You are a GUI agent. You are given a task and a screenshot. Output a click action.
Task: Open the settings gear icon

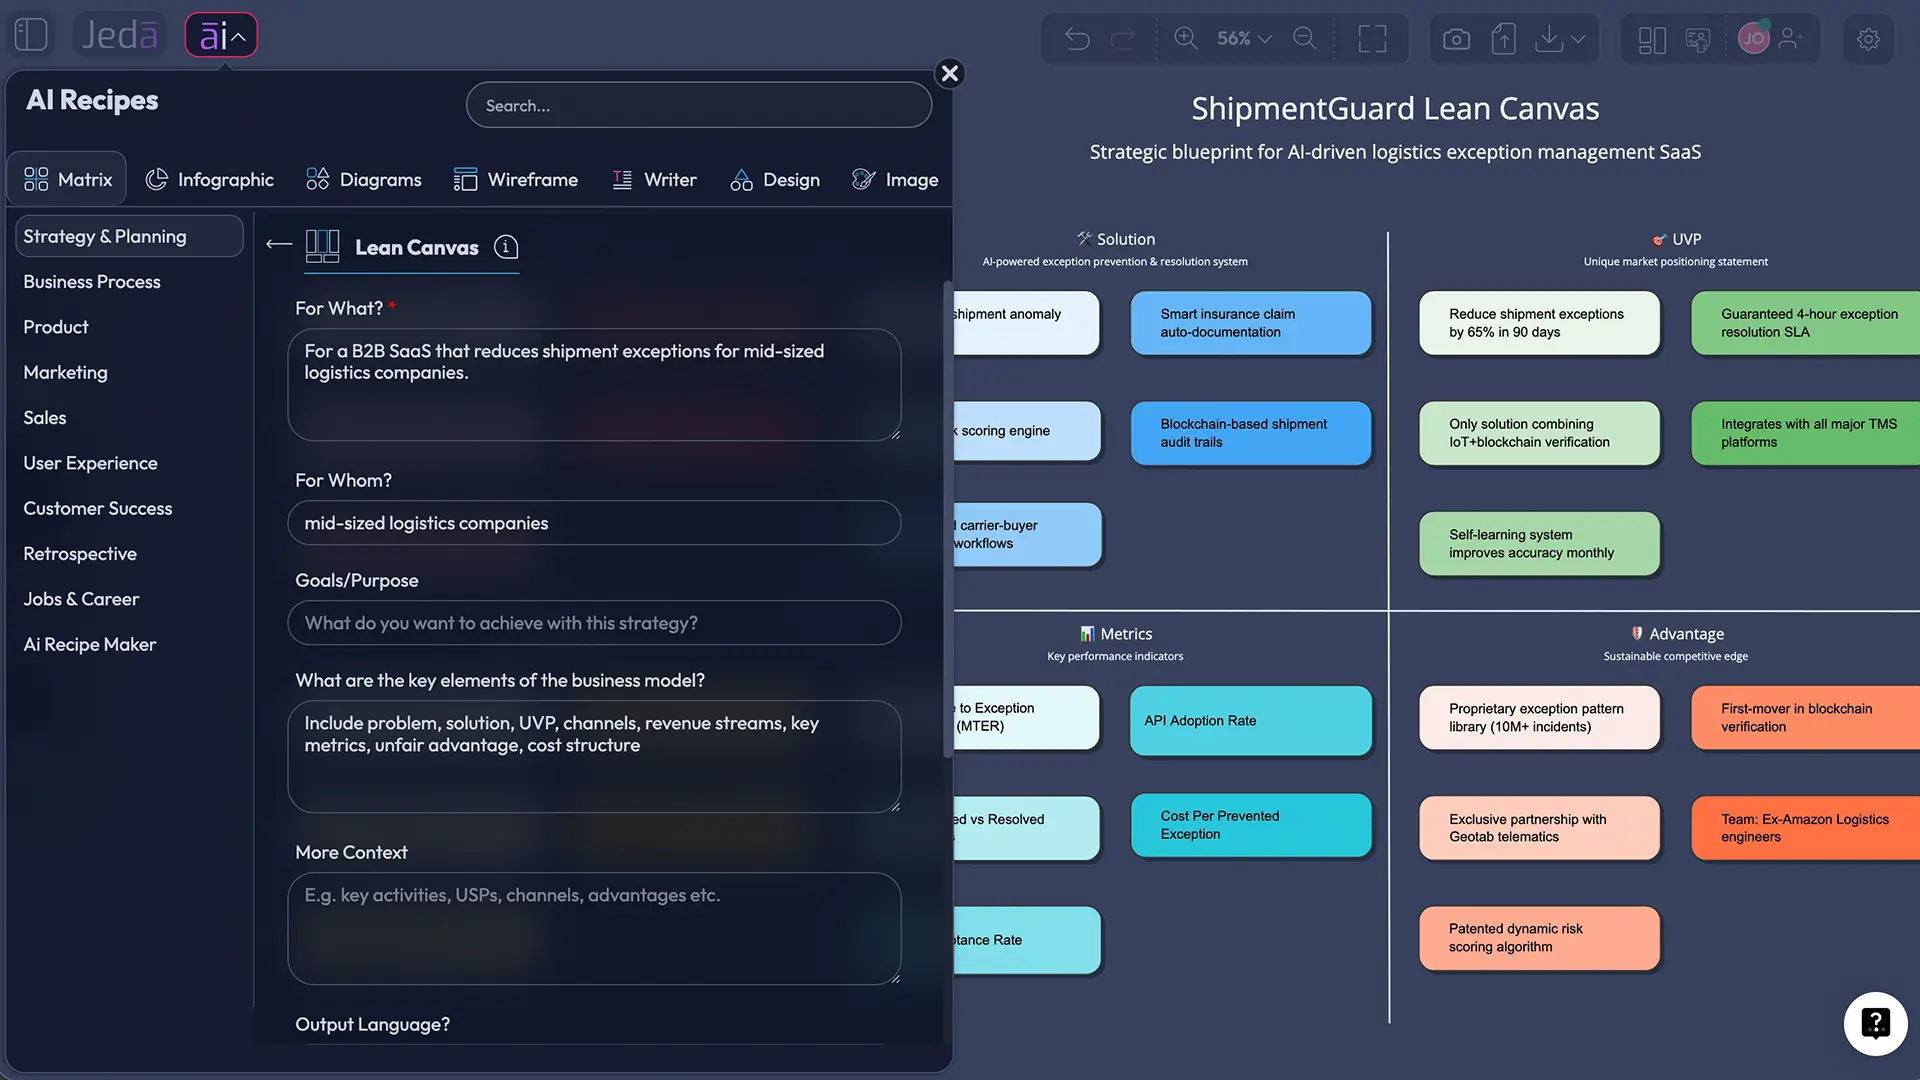point(1868,39)
